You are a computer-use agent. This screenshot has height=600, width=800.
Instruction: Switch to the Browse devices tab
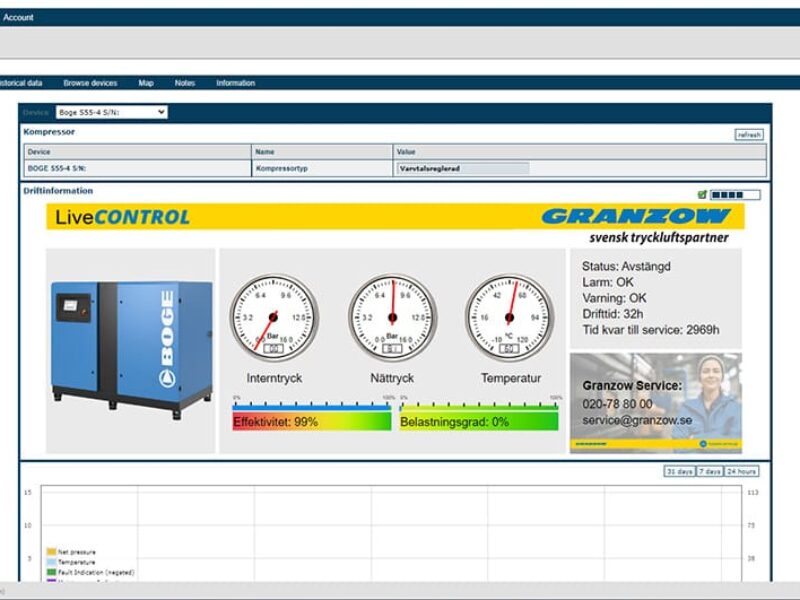(x=90, y=83)
